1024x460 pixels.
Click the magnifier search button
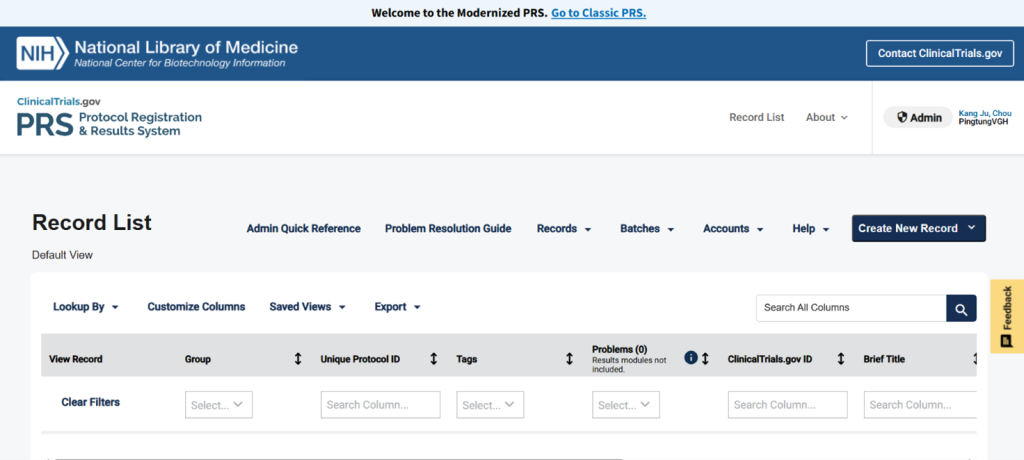point(961,308)
